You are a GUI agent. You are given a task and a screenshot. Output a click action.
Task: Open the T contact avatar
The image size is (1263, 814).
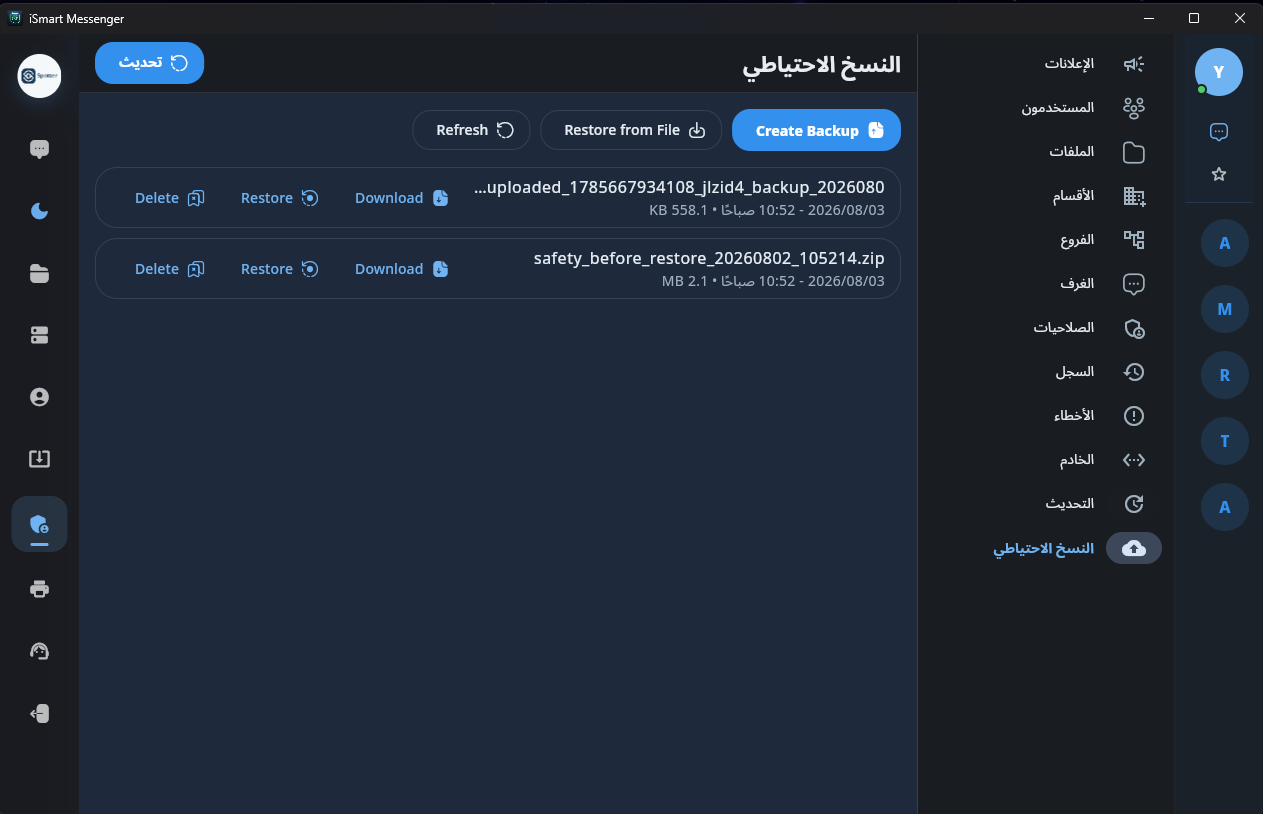(x=1224, y=441)
